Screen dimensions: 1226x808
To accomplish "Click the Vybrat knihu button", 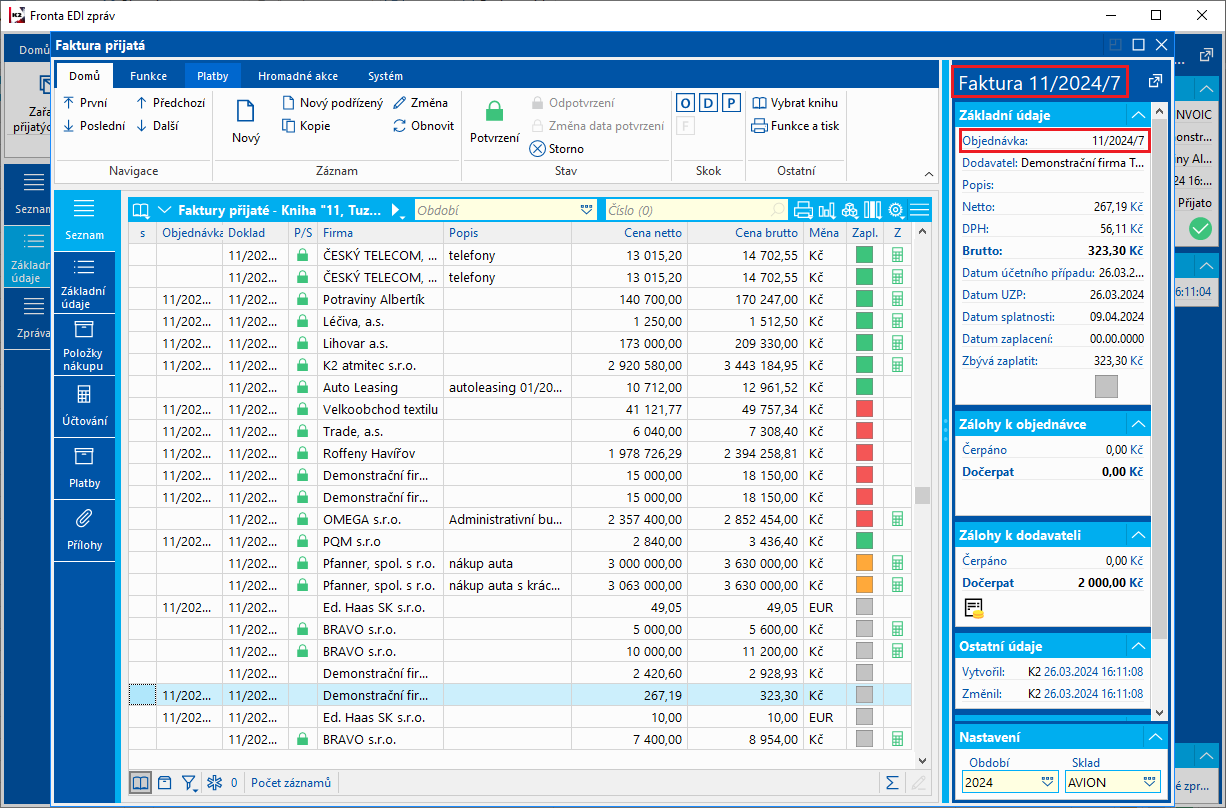I will pyautogui.click(x=795, y=103).
